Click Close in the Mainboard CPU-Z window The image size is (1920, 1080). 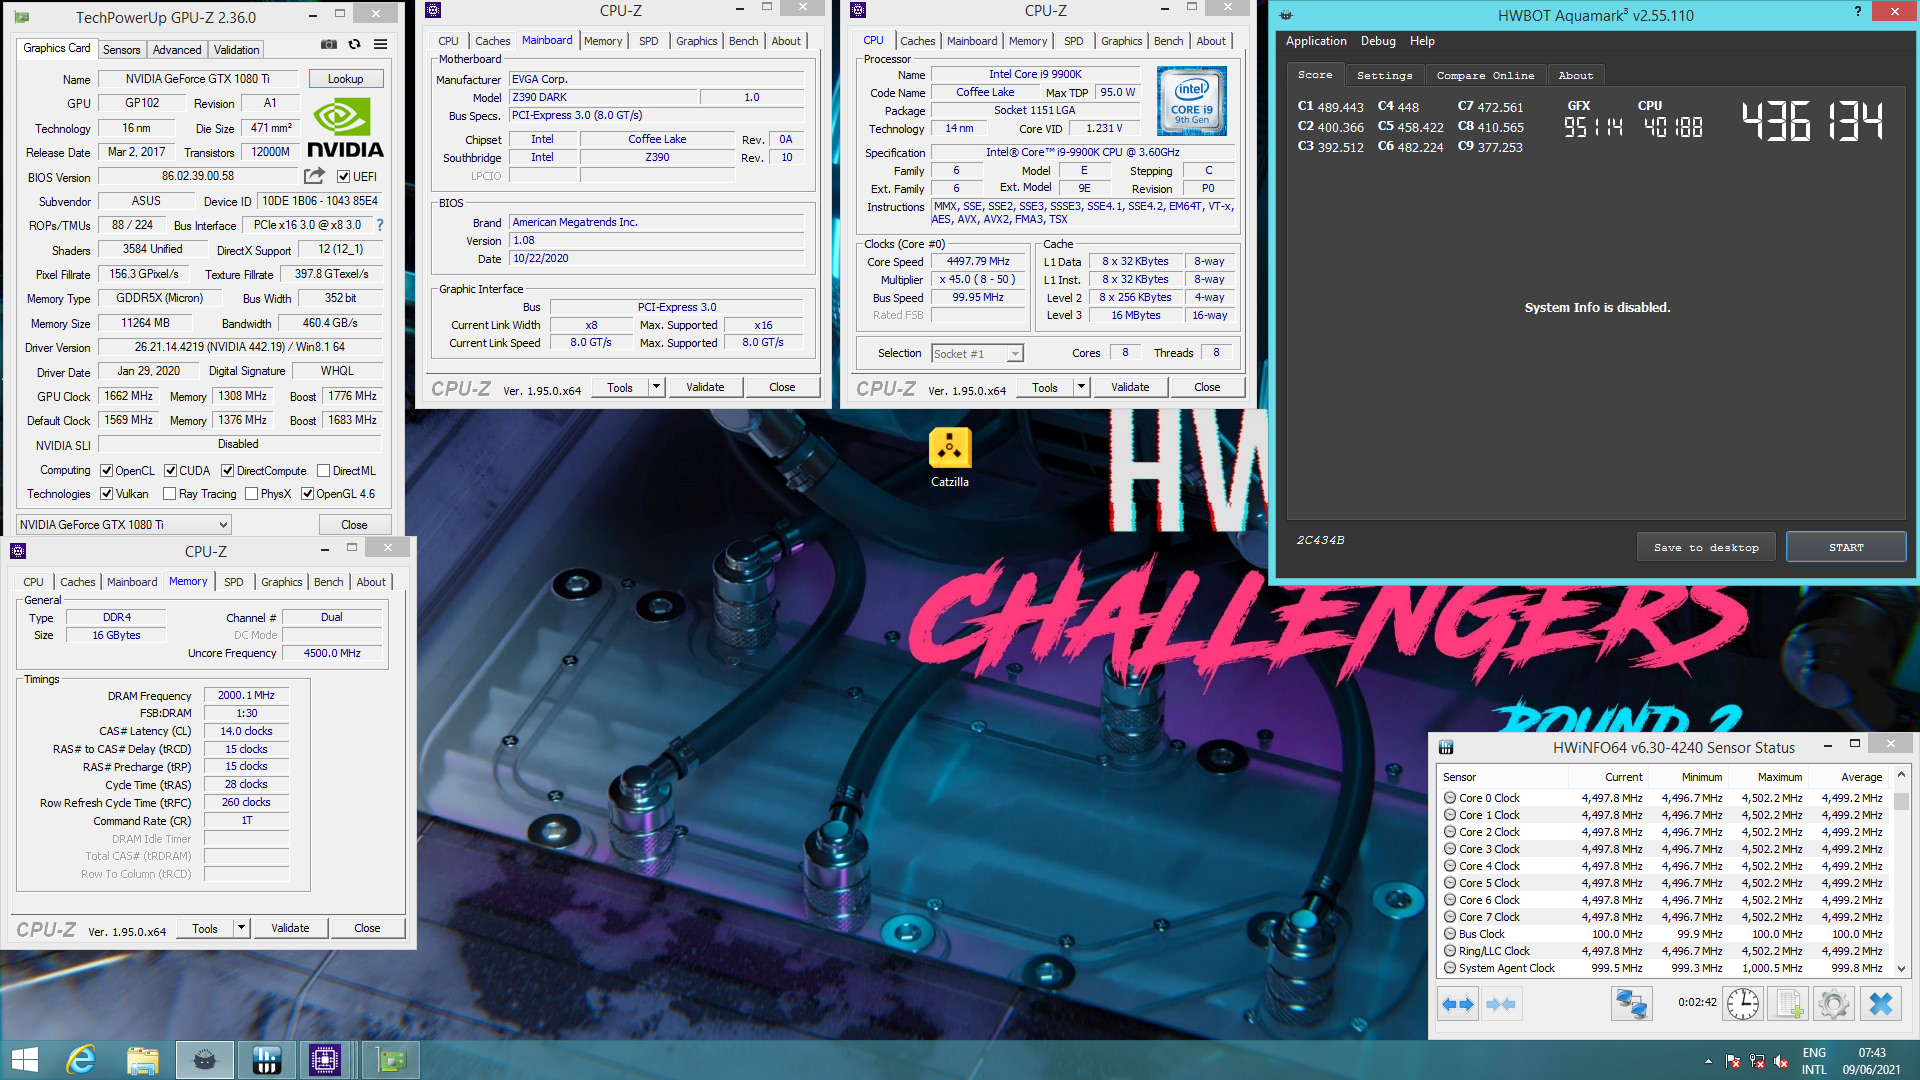pyautogui.click(x=782, y=388)
